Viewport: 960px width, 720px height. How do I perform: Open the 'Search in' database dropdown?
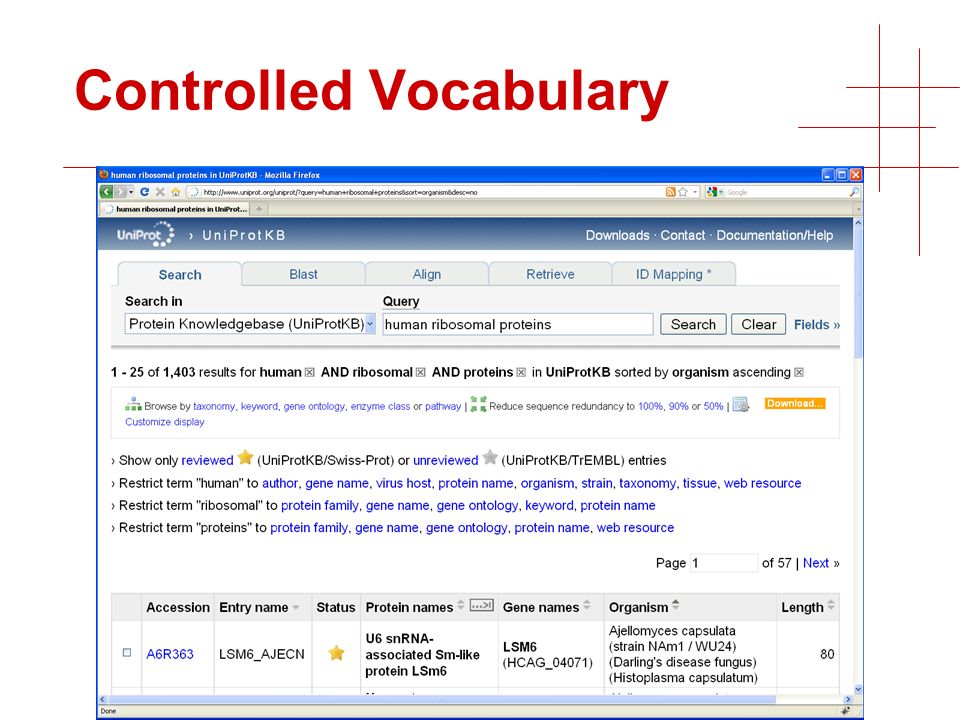pos(250,324)
